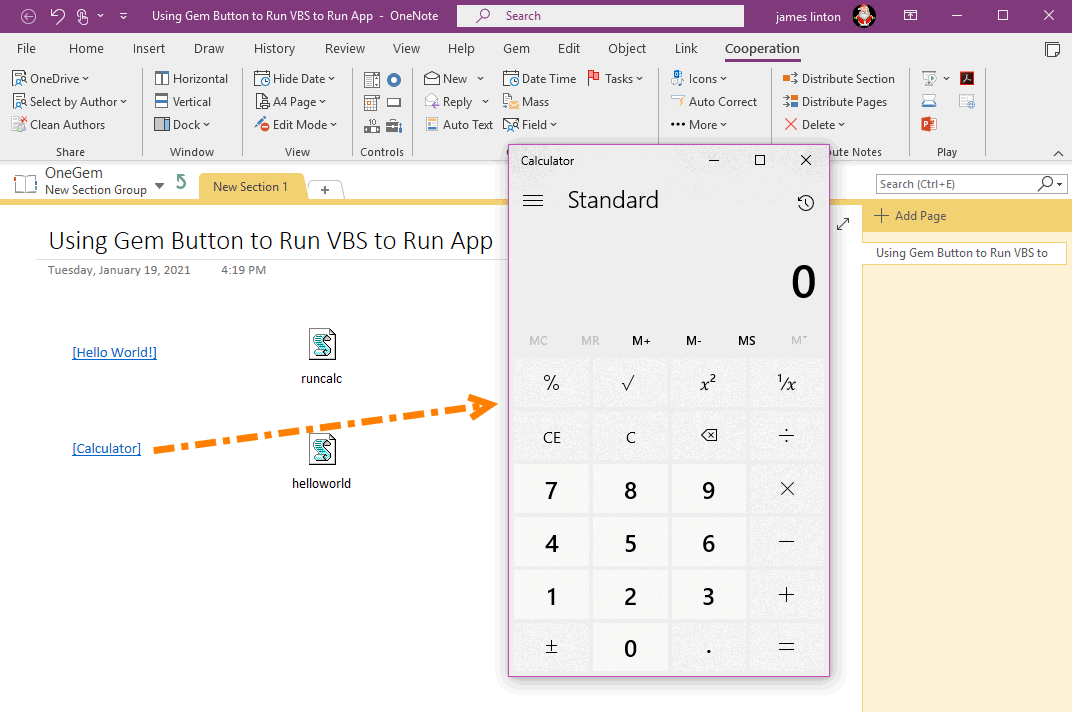Click the Calculator 7 key
Viewport: 1072px width, 712px height.
pos(551,490)
